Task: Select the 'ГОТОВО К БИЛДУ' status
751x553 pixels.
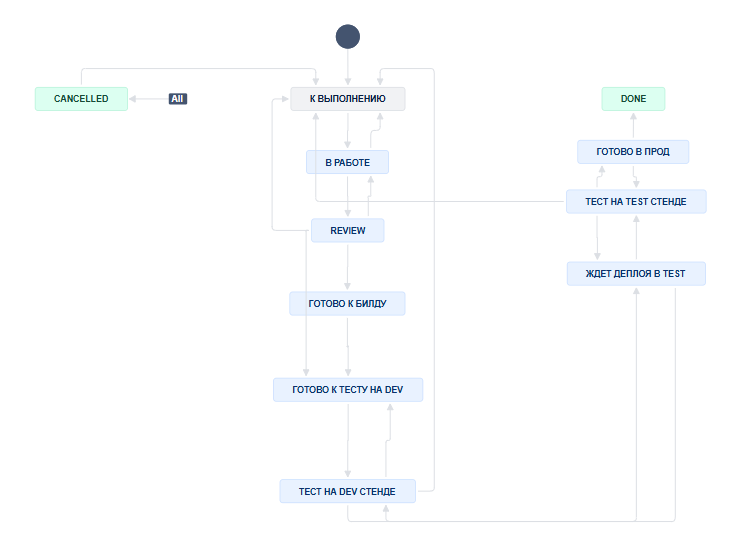Action: pos(347,304)
